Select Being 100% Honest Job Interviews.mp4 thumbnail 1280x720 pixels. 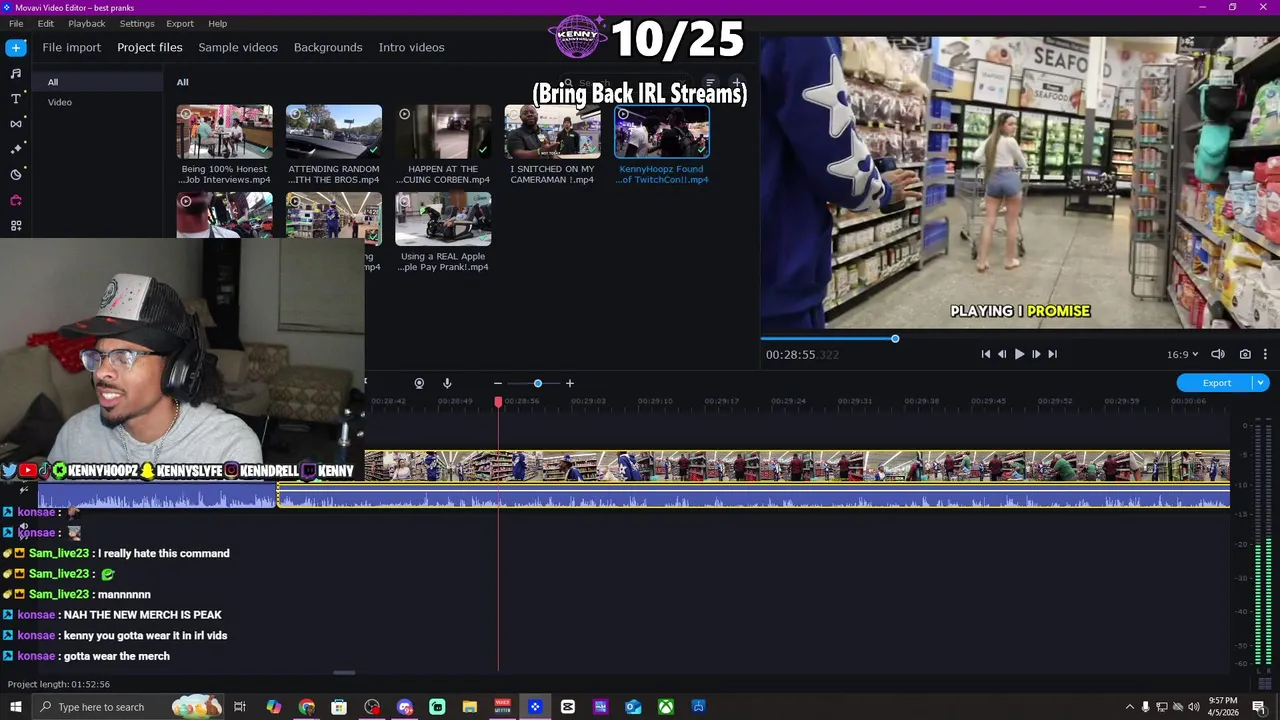point(225,132)
